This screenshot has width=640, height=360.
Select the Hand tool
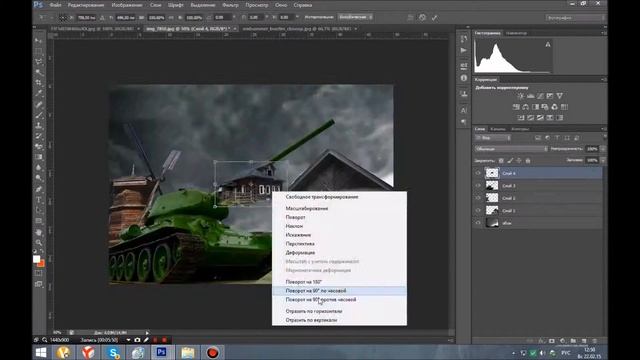pos(39,232)
